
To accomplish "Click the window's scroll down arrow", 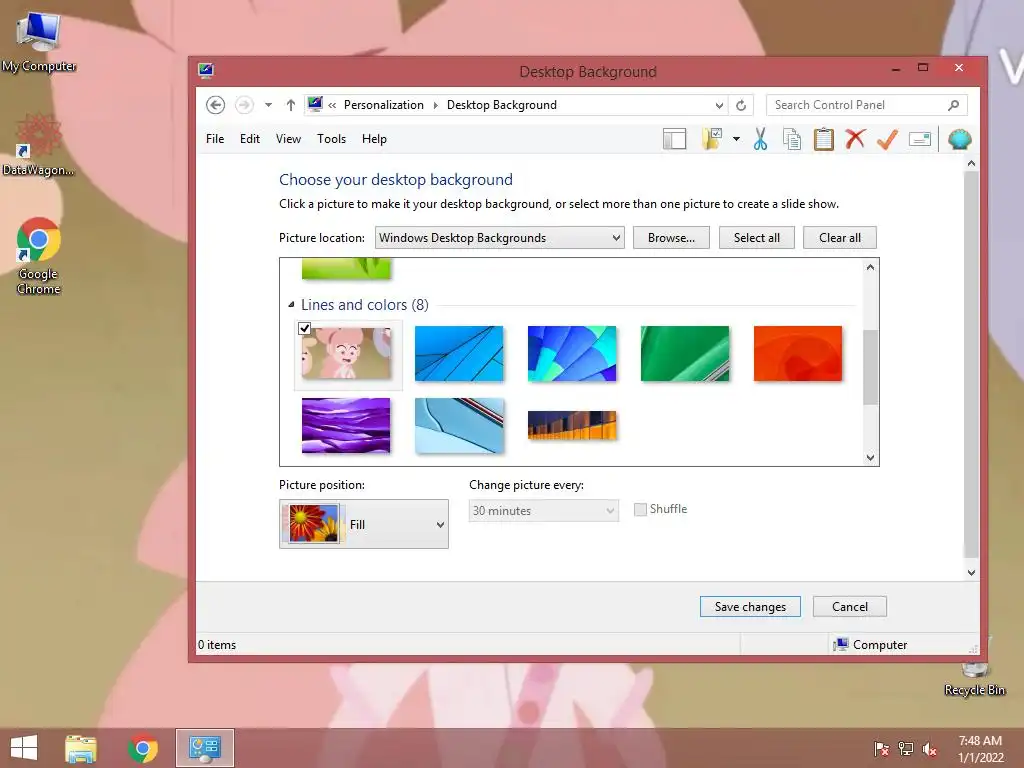I will click(x=971, y=572).
